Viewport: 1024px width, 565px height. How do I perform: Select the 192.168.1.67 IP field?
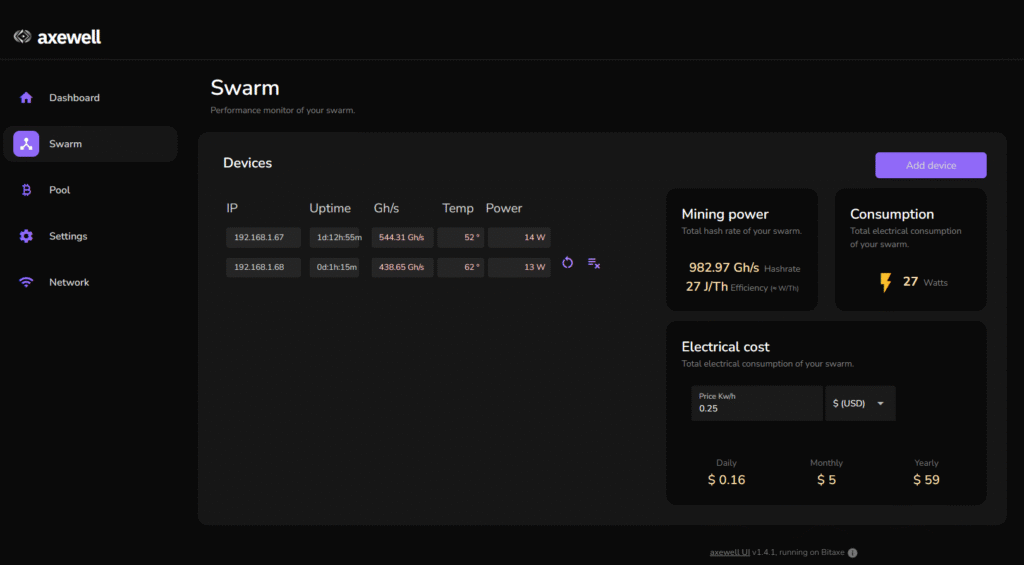263,238
